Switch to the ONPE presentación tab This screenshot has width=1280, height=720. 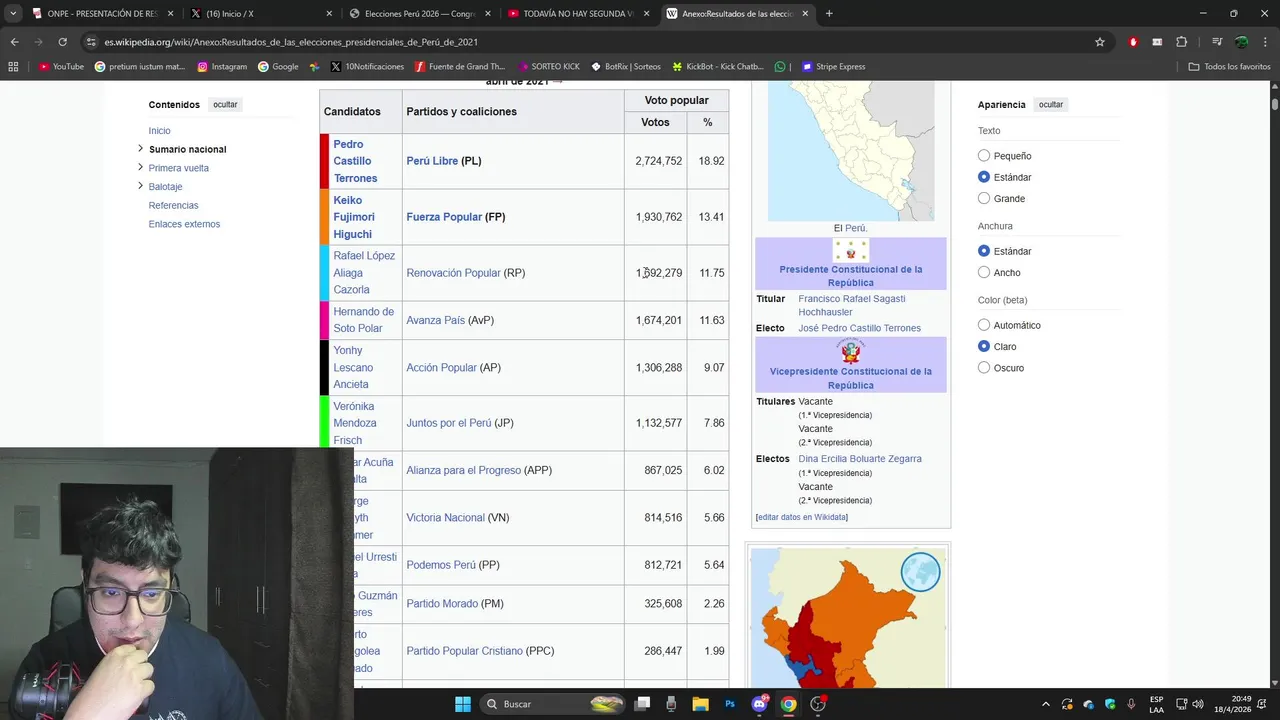(100, 14)
